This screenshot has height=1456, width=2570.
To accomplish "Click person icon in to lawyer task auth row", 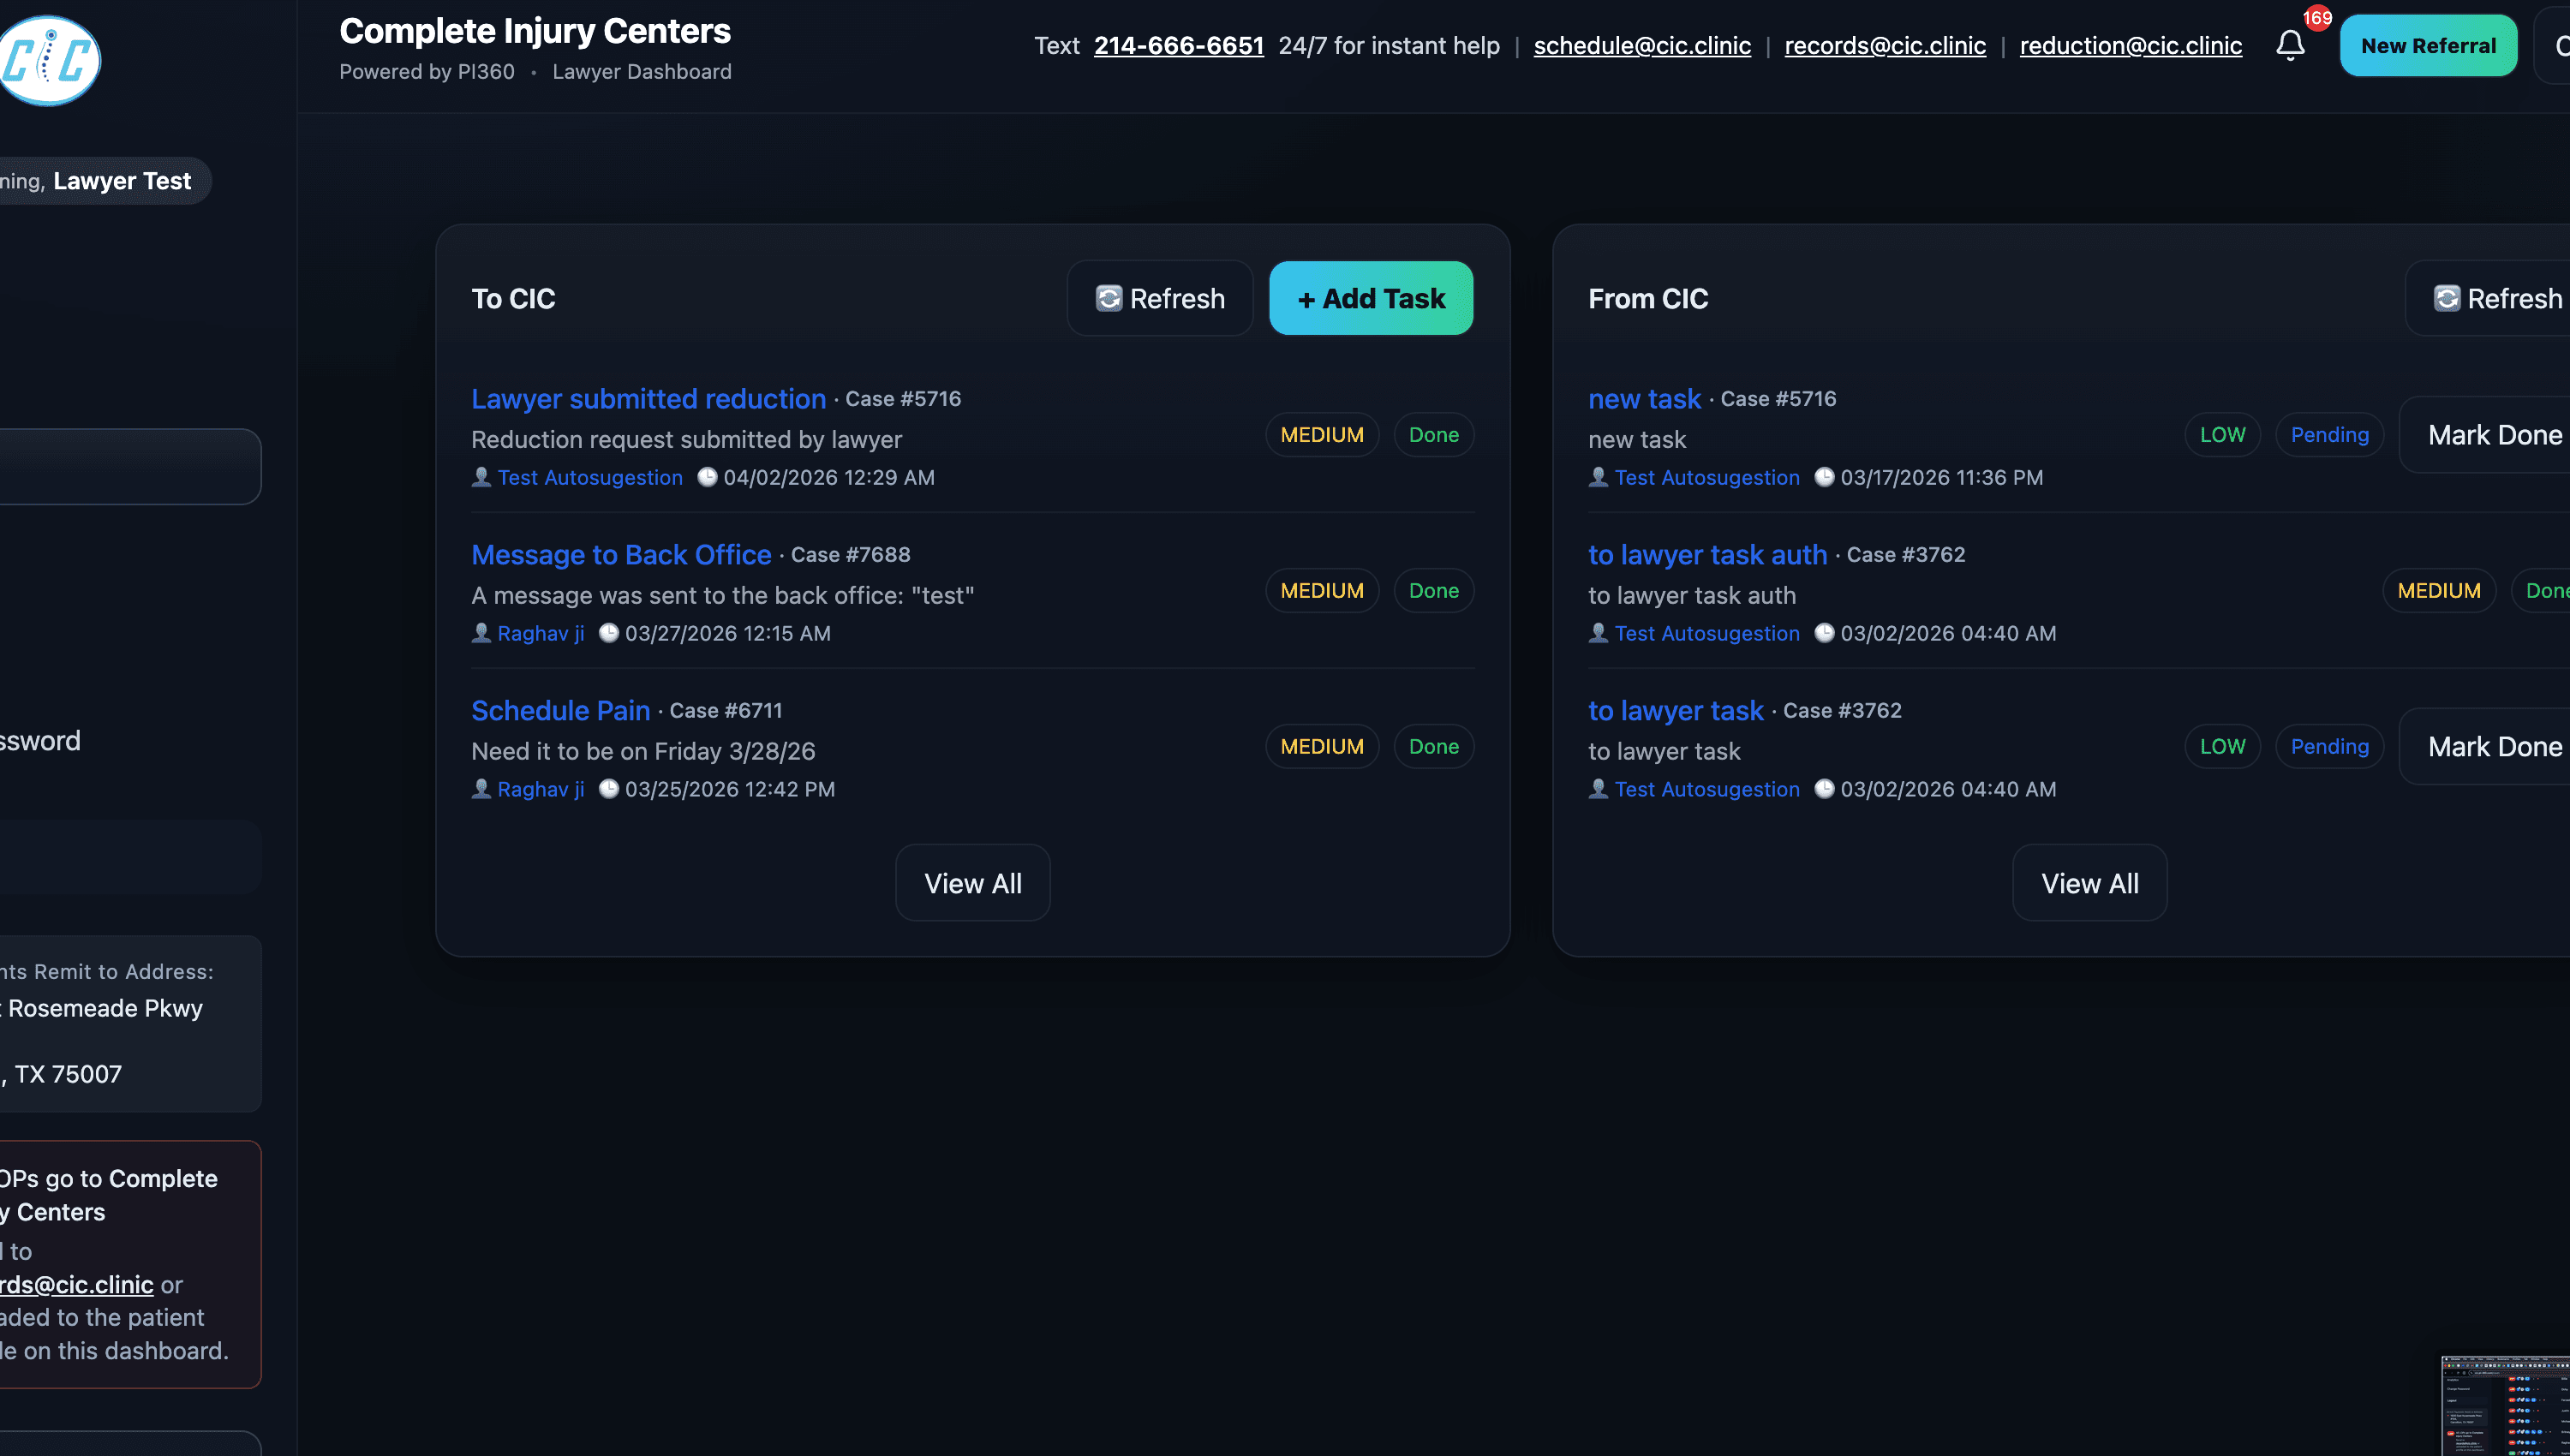I will (1598, 633).
